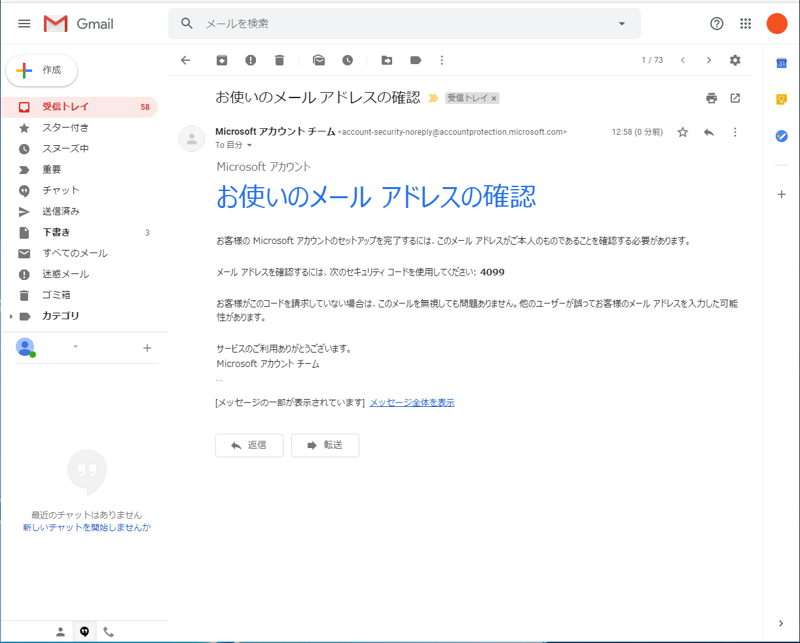Screen dimensions: 800x643
Task: Switch to Hangouts phone tab
Action: [109, 632]
